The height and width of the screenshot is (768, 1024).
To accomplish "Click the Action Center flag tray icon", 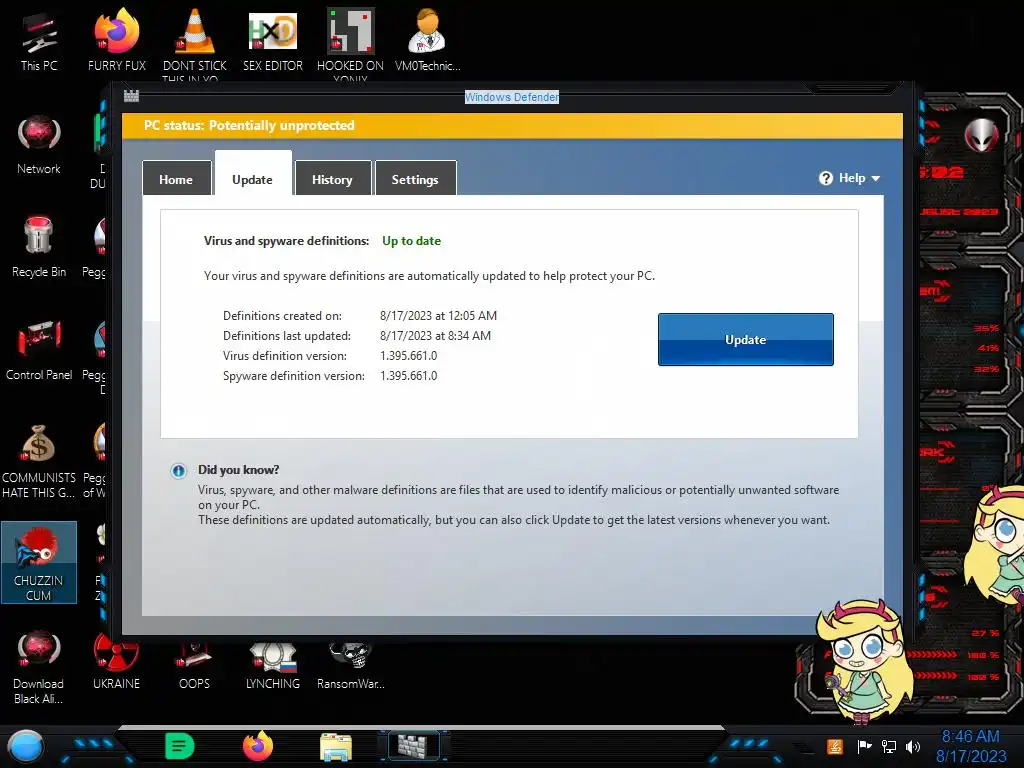I will (x=864, y=746).
